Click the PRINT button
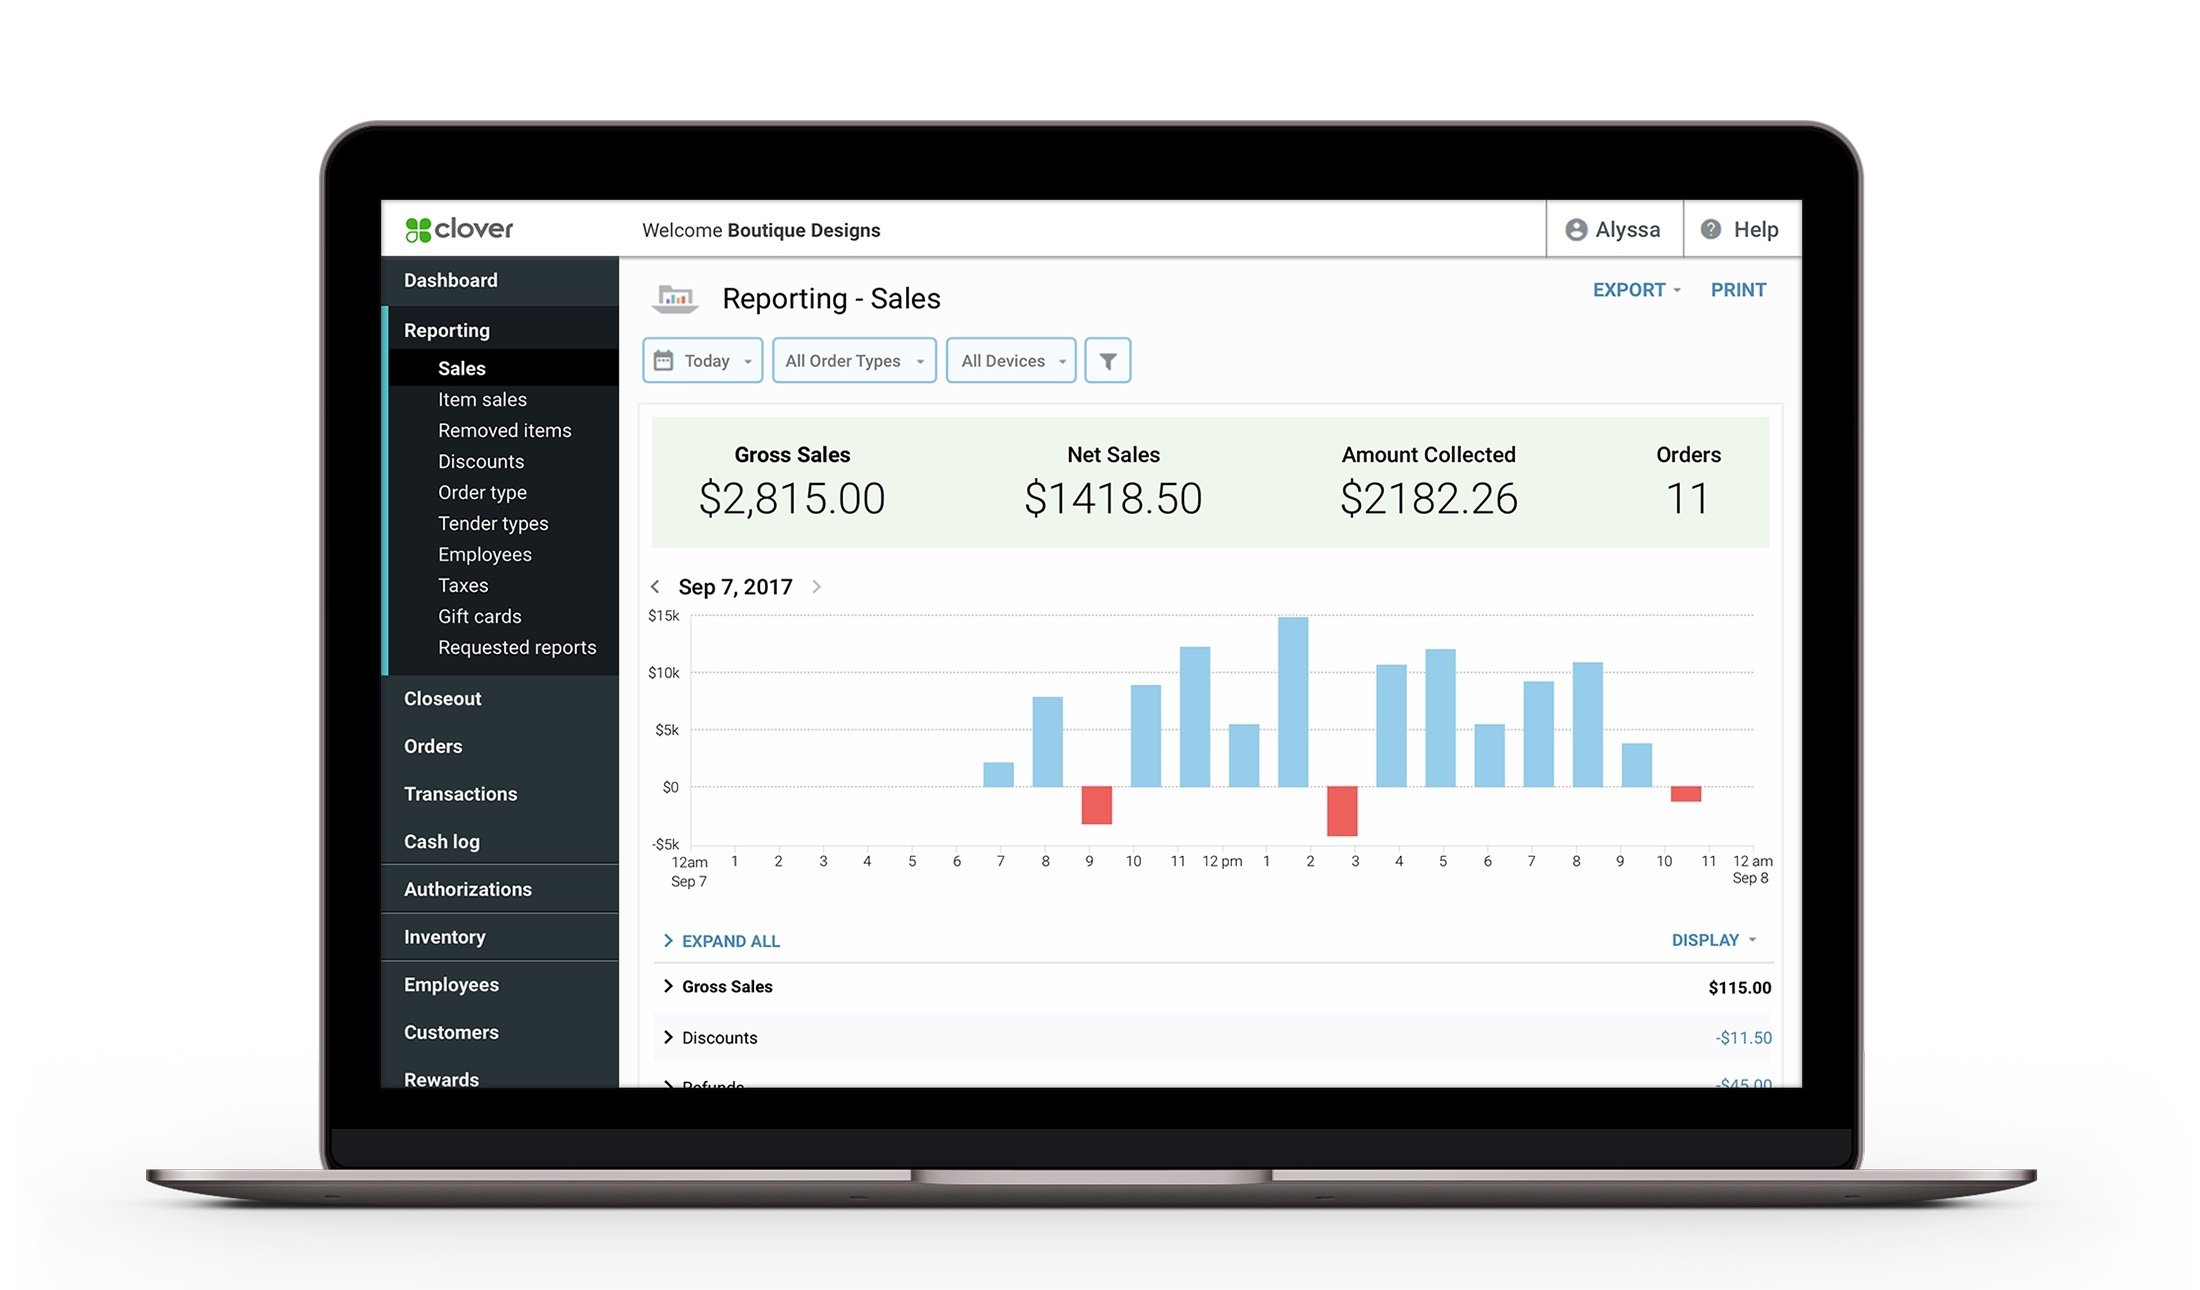 coord(1738,290)
